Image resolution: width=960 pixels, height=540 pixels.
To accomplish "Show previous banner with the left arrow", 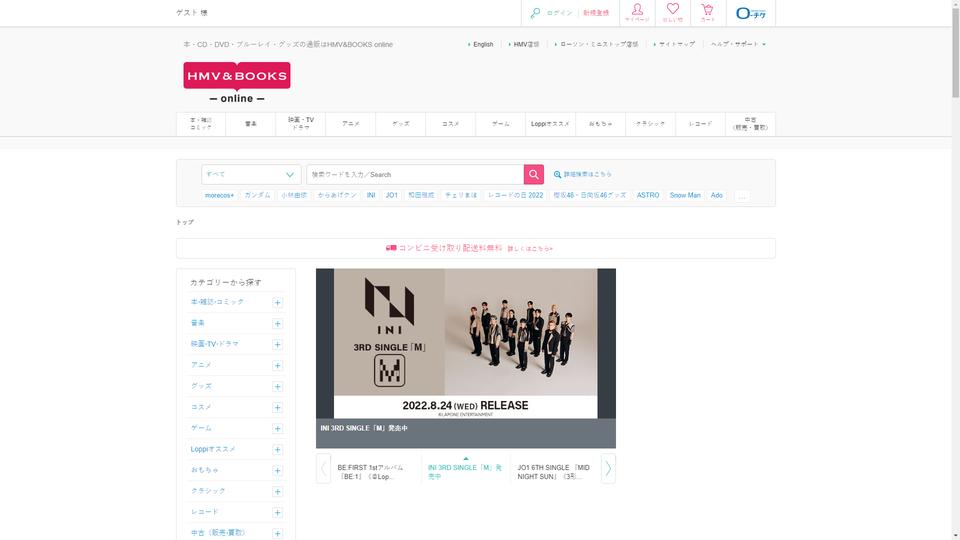I will click(x=323, y=469).
